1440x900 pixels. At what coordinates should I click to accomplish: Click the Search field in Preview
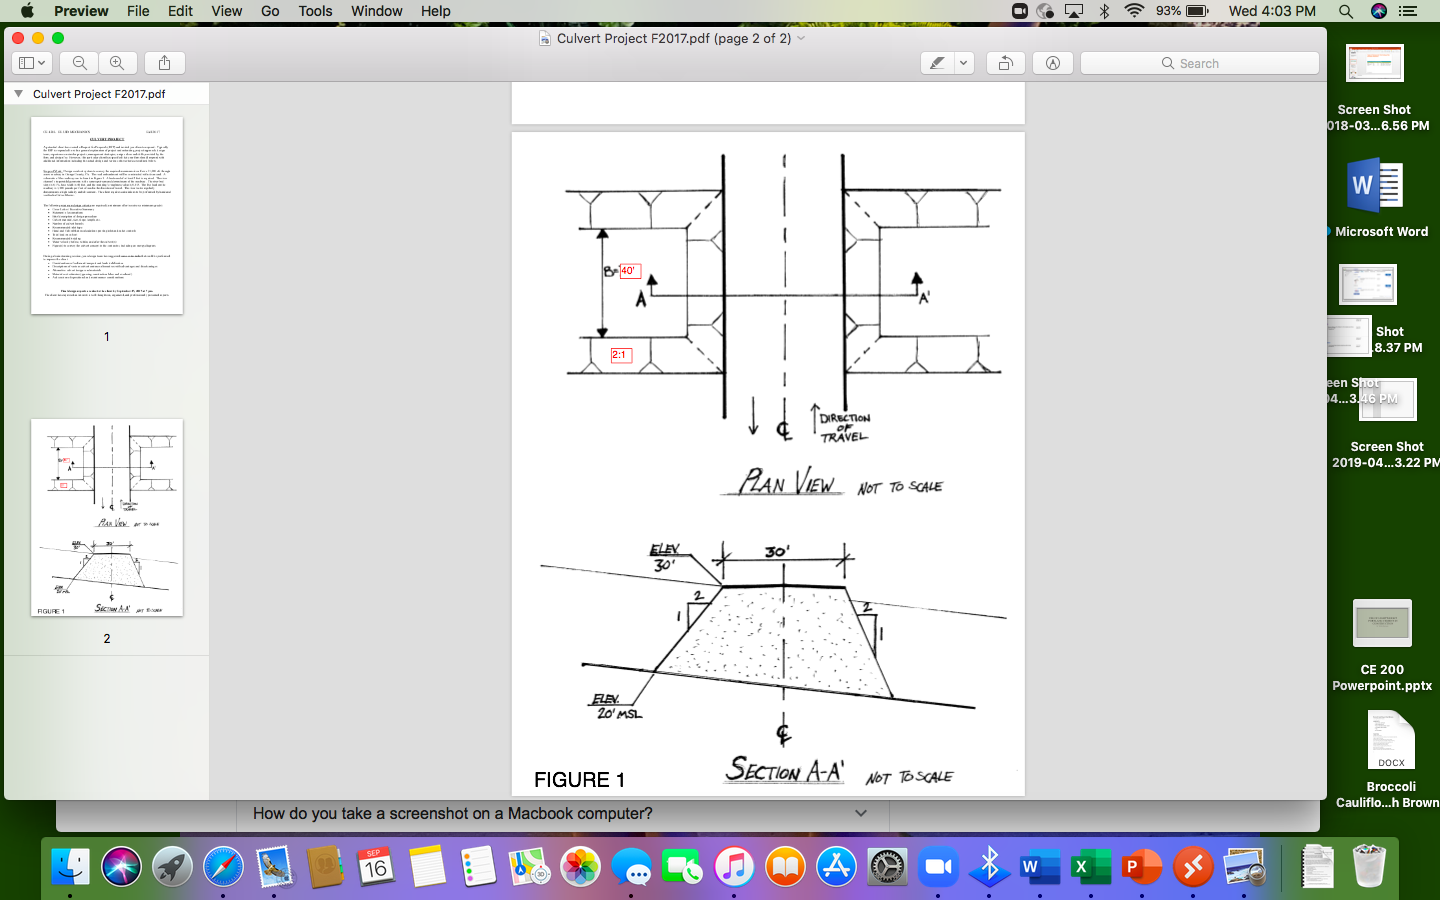click(x=1199, y=63)
